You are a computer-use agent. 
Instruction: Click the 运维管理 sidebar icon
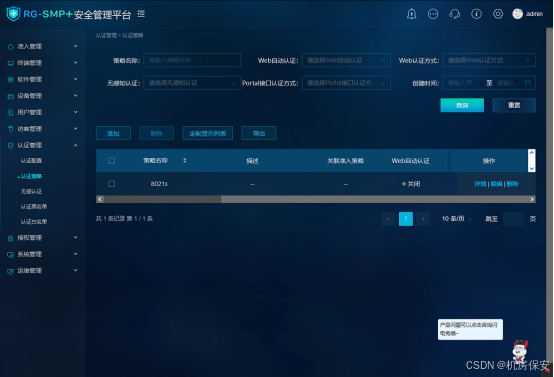tap(11, 271)
